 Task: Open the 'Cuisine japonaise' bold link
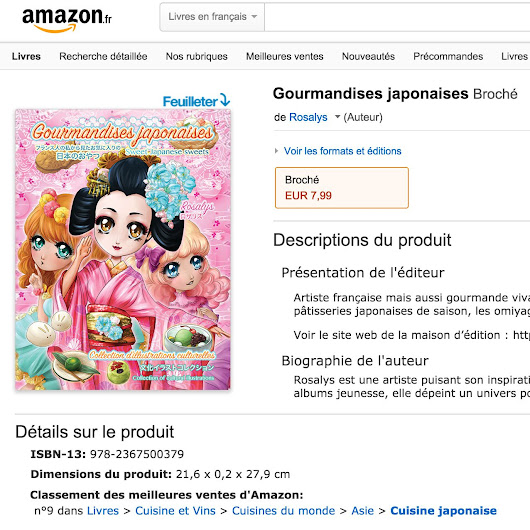[443, 510]
